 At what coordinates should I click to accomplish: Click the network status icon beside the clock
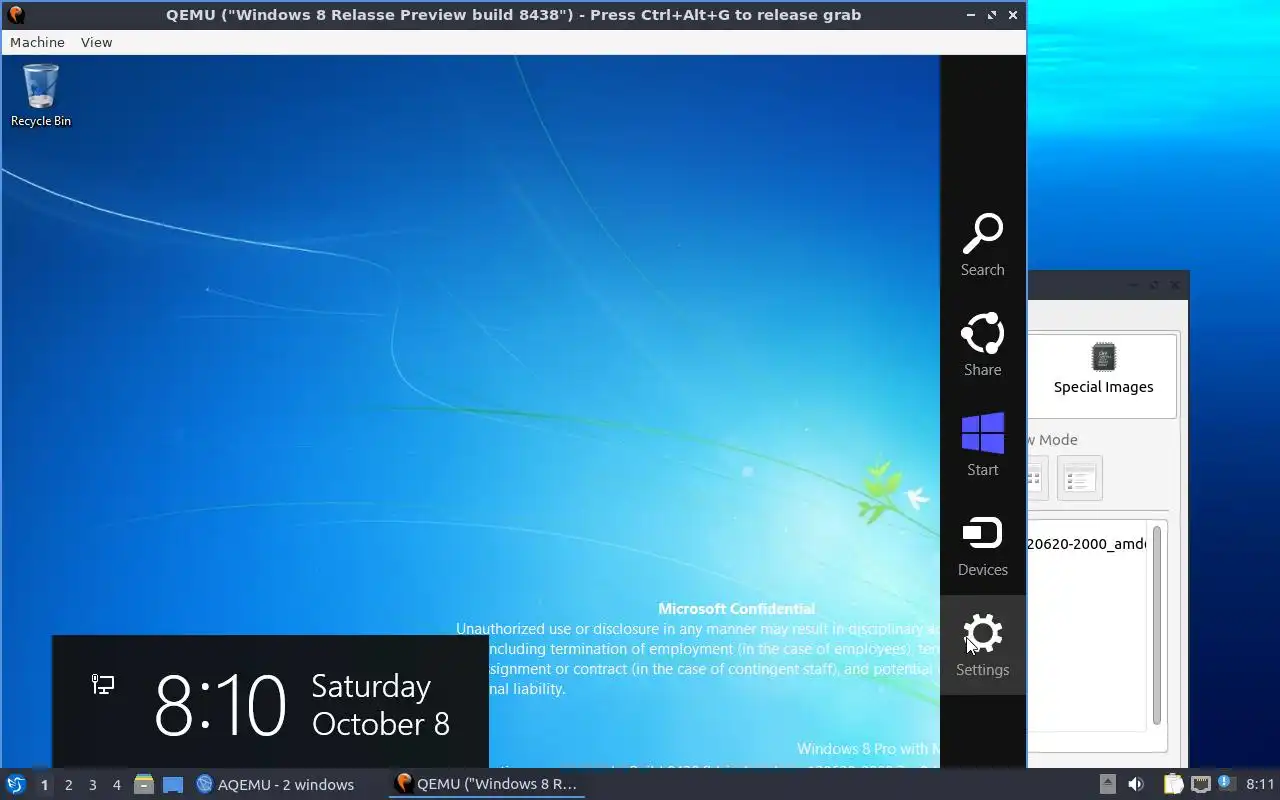(x=103, y=684)
